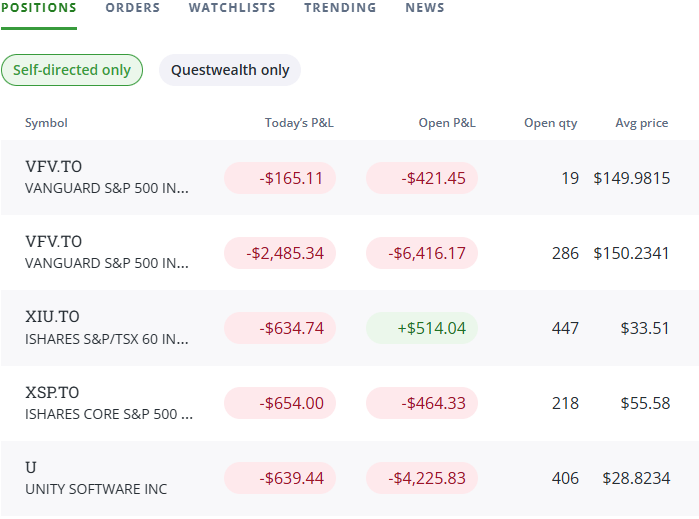Open the VFV.TO position with 286 shares
Viewport: 699px width, 519px height.
(53, 242)
